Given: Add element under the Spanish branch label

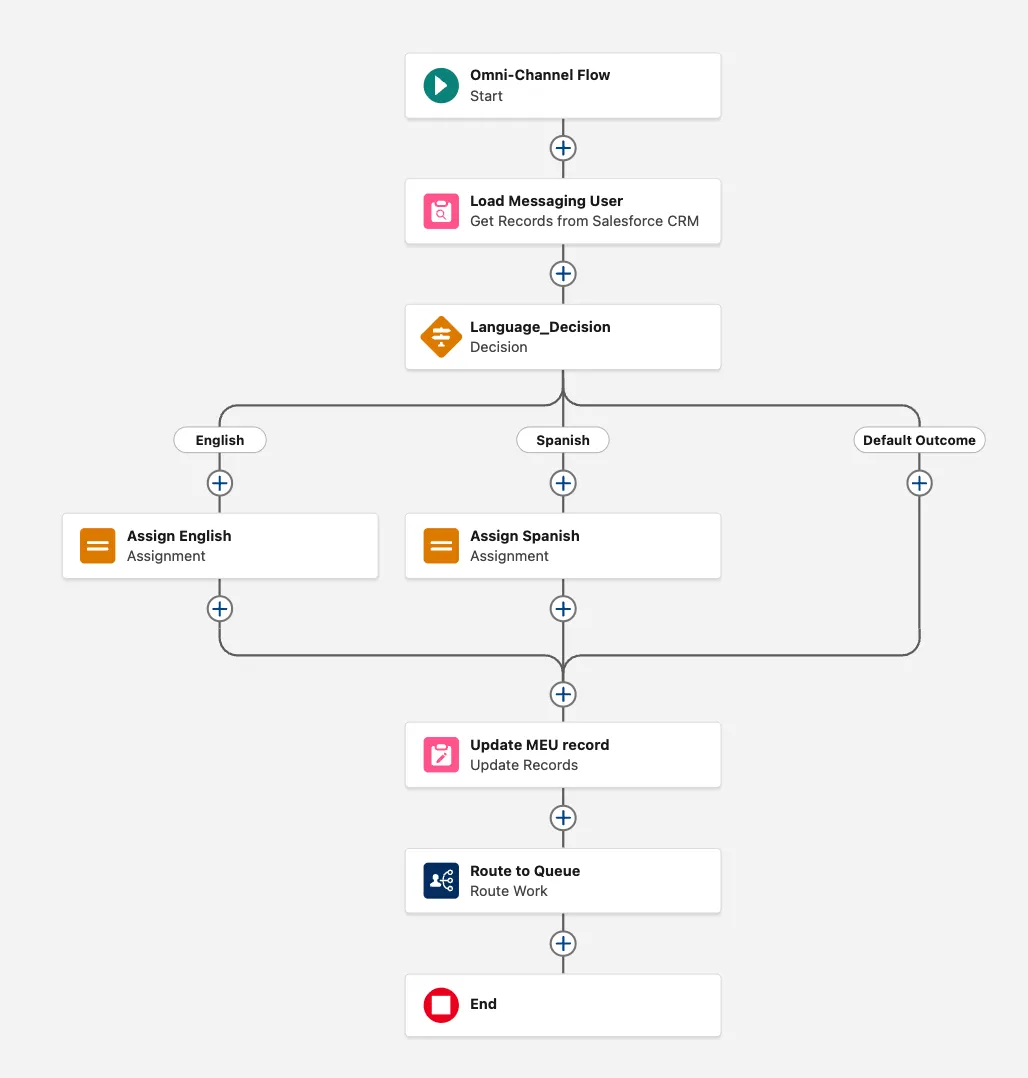Looking at the screenshot, I should click(563, 484).
